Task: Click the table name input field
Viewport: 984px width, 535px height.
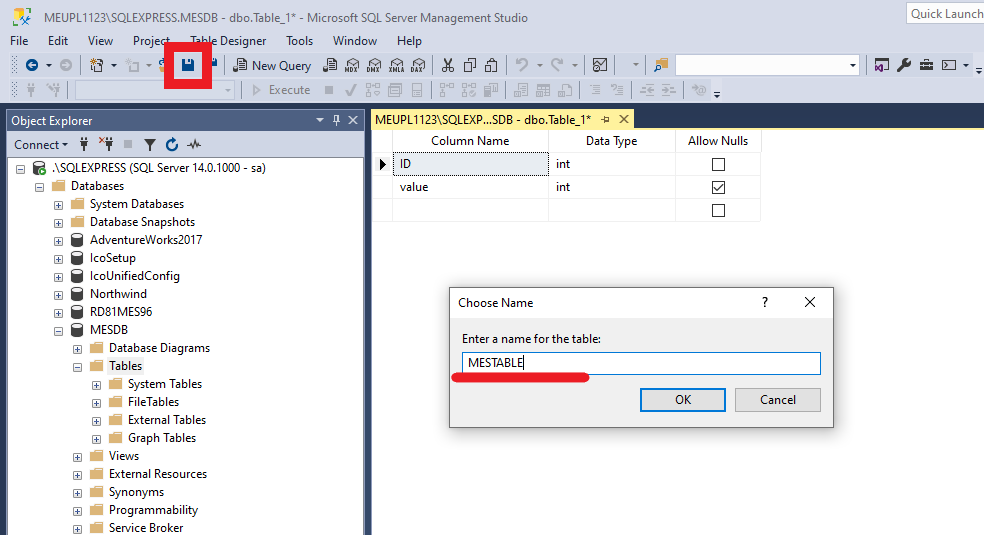Action: coord(641,363)
